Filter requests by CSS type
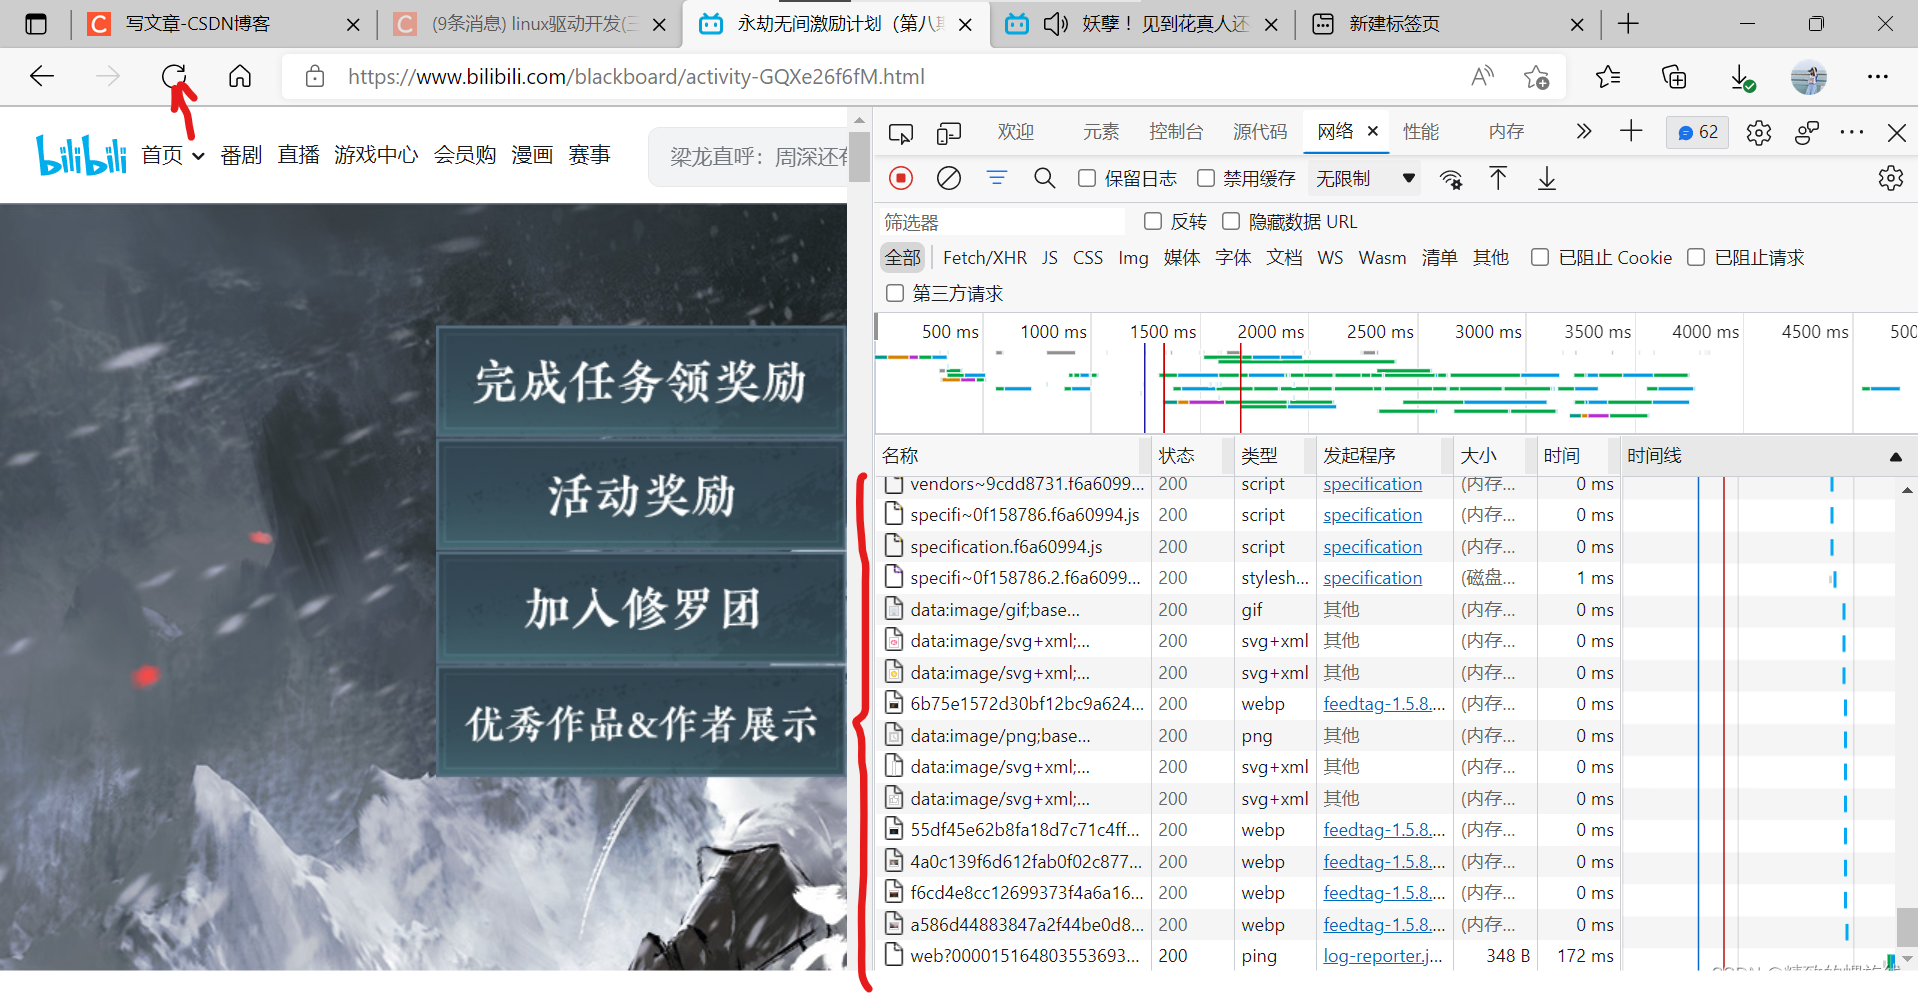The height and width of the screenshot is (993, 1918). coord(1087,258)
